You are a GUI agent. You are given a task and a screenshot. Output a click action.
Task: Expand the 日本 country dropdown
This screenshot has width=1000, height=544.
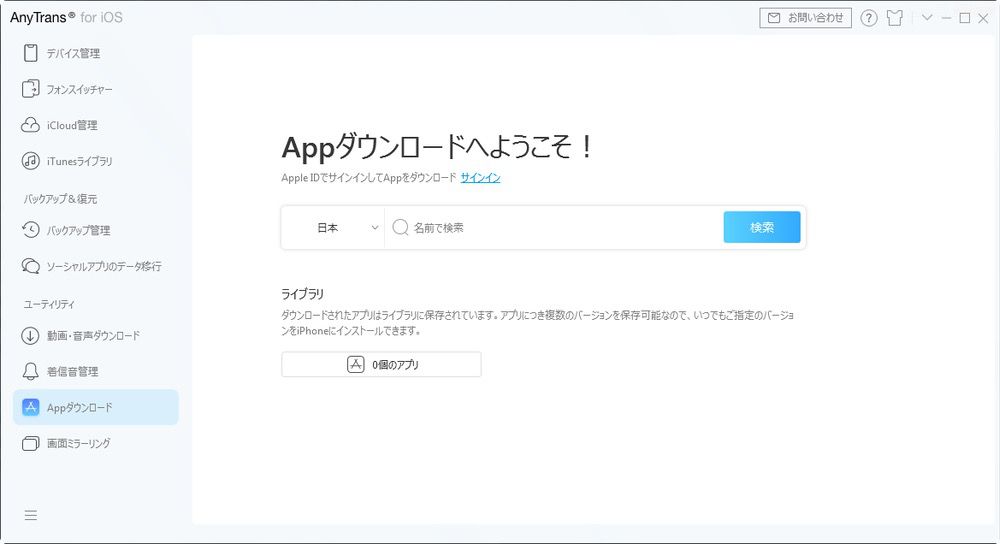tap(334, 228)
